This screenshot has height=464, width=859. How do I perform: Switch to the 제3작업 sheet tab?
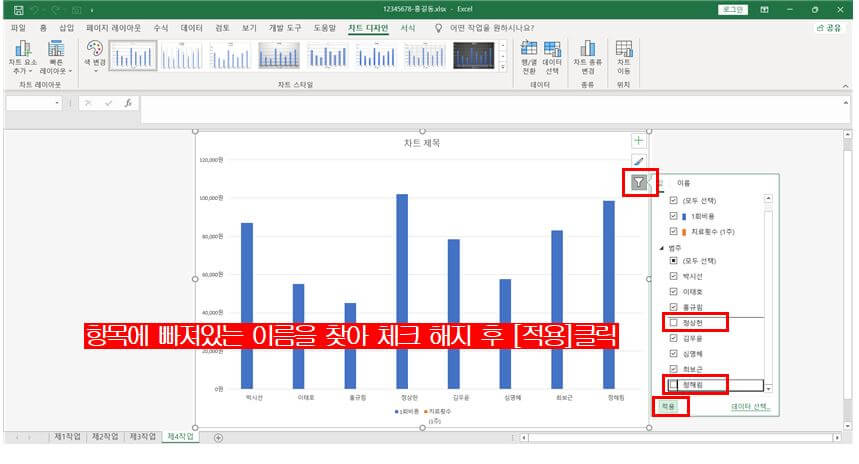pos(142,437)
